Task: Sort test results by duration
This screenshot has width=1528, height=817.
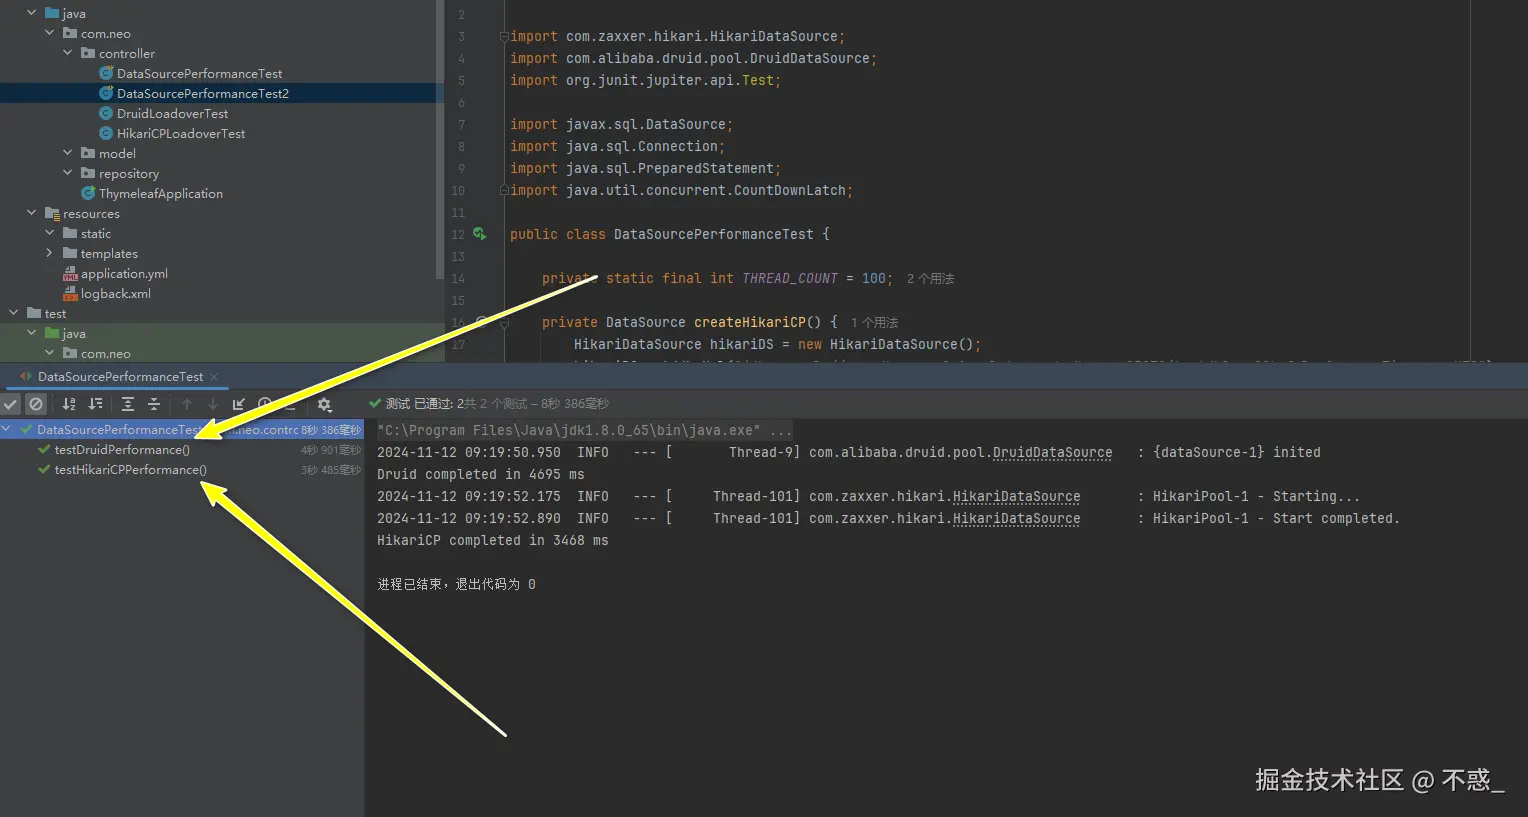Action: [x=95, y=404]
